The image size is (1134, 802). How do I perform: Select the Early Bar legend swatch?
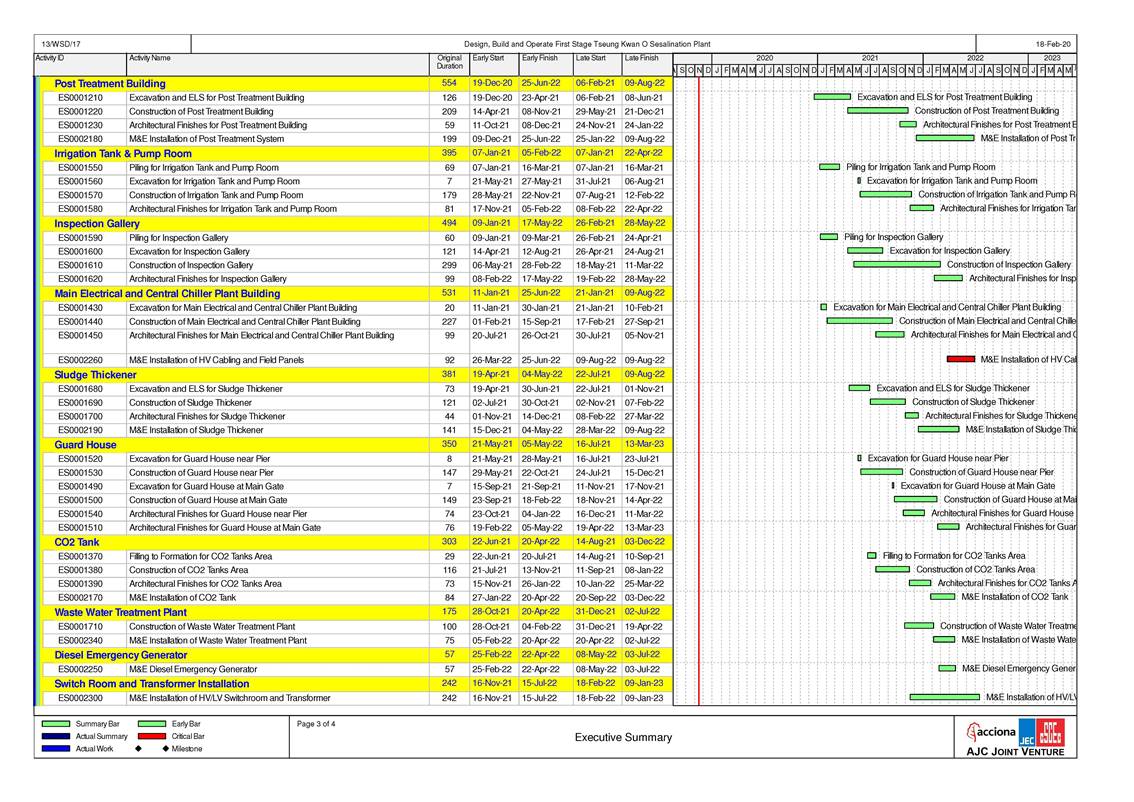(151, 723)
